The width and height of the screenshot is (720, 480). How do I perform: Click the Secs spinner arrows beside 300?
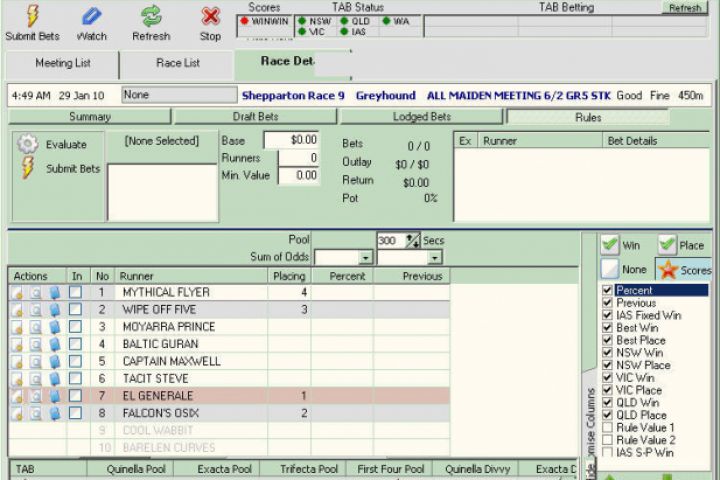point(412,240)
